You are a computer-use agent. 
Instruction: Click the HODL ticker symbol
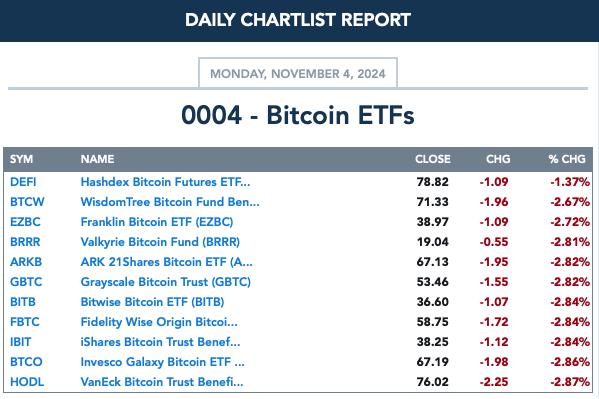tap(27, 382)
